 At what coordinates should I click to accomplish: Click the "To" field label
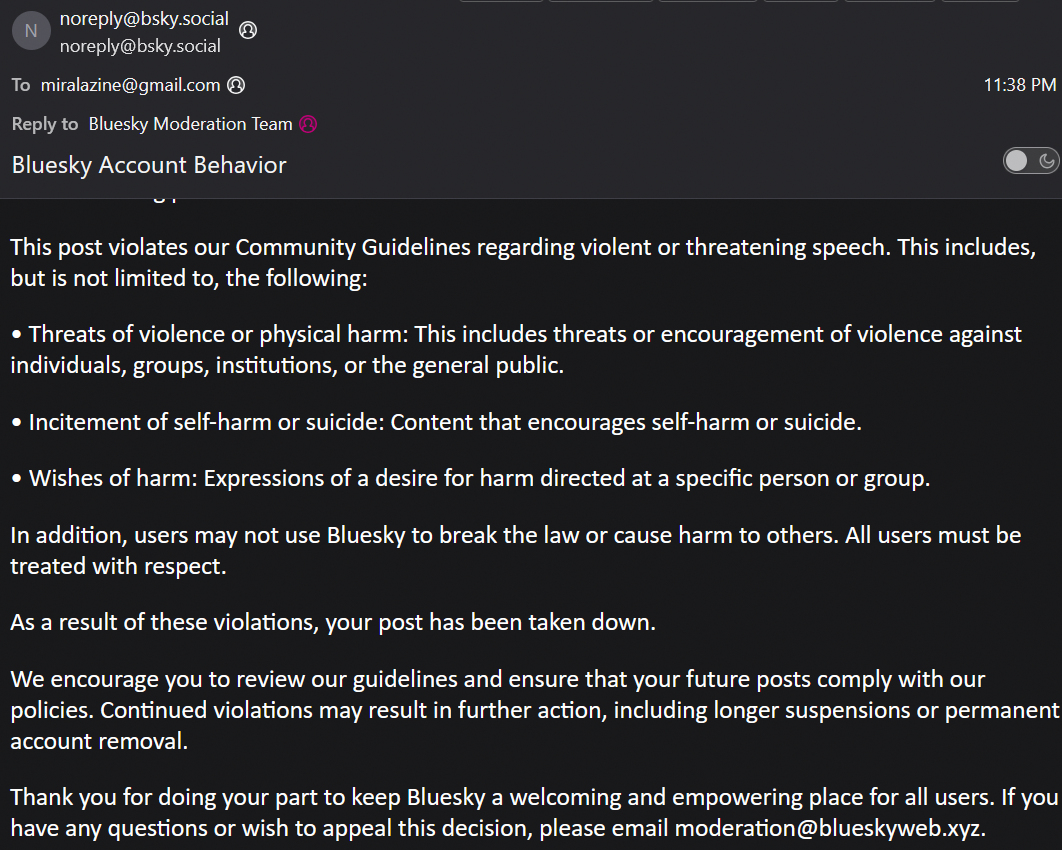point(21,85)
